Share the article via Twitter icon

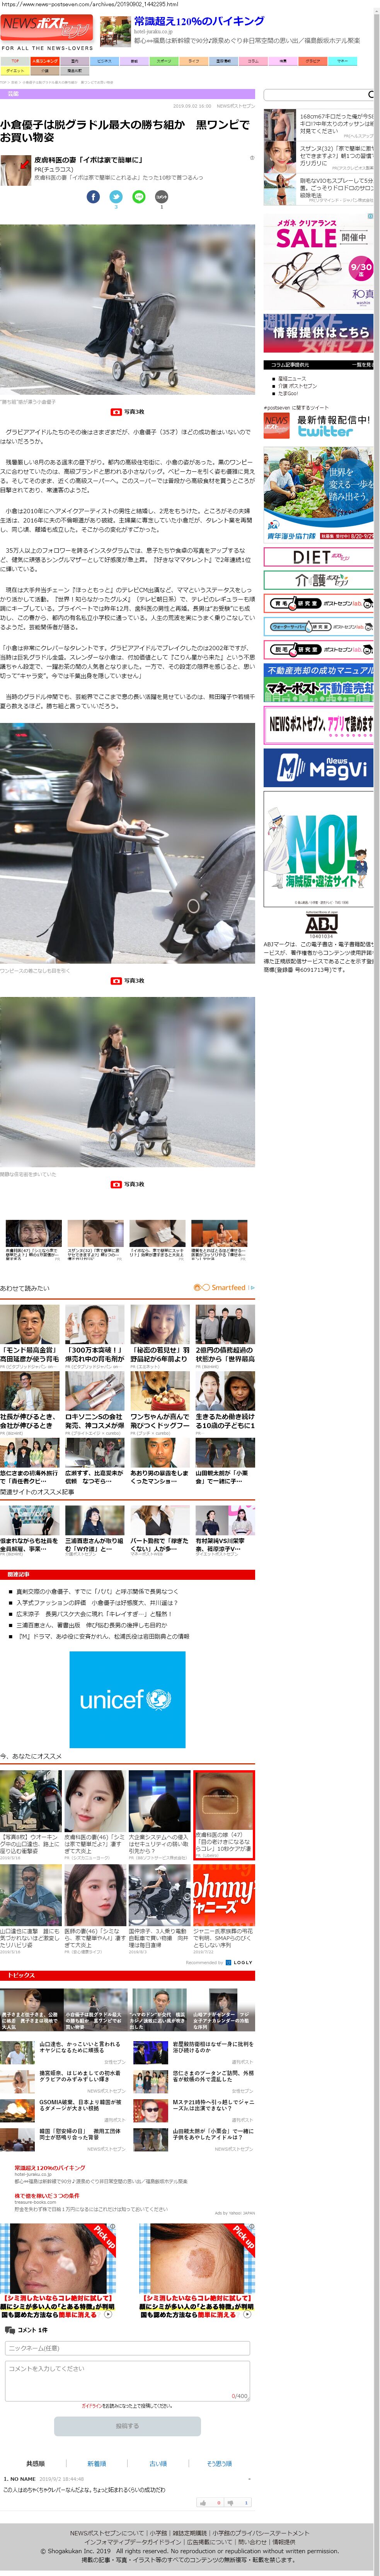click(x=116, y=197)
